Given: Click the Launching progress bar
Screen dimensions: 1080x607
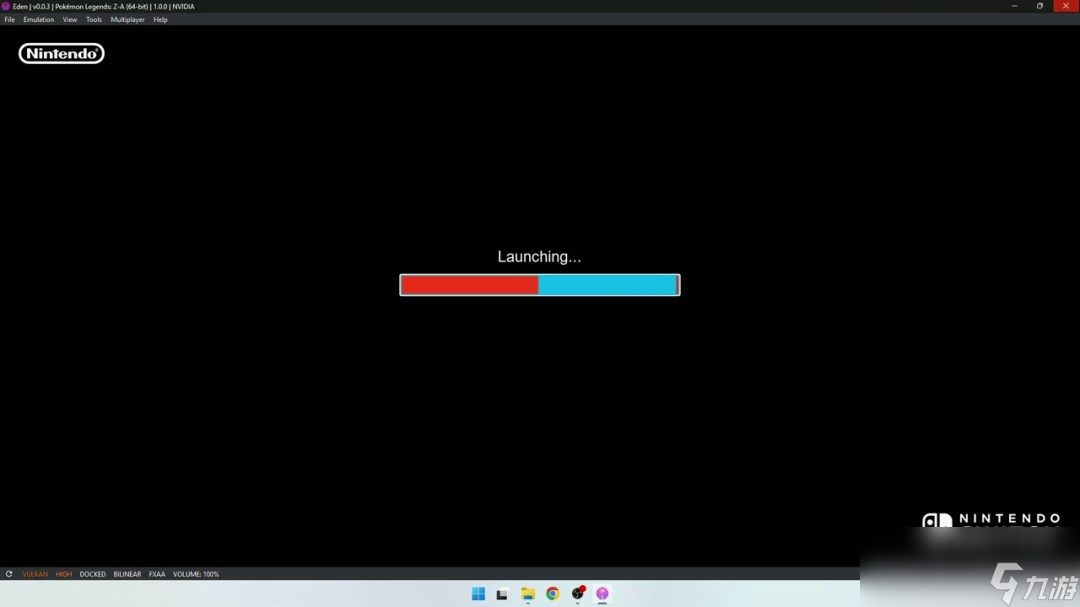Looking at the screenshot, I should coord(539,285).
